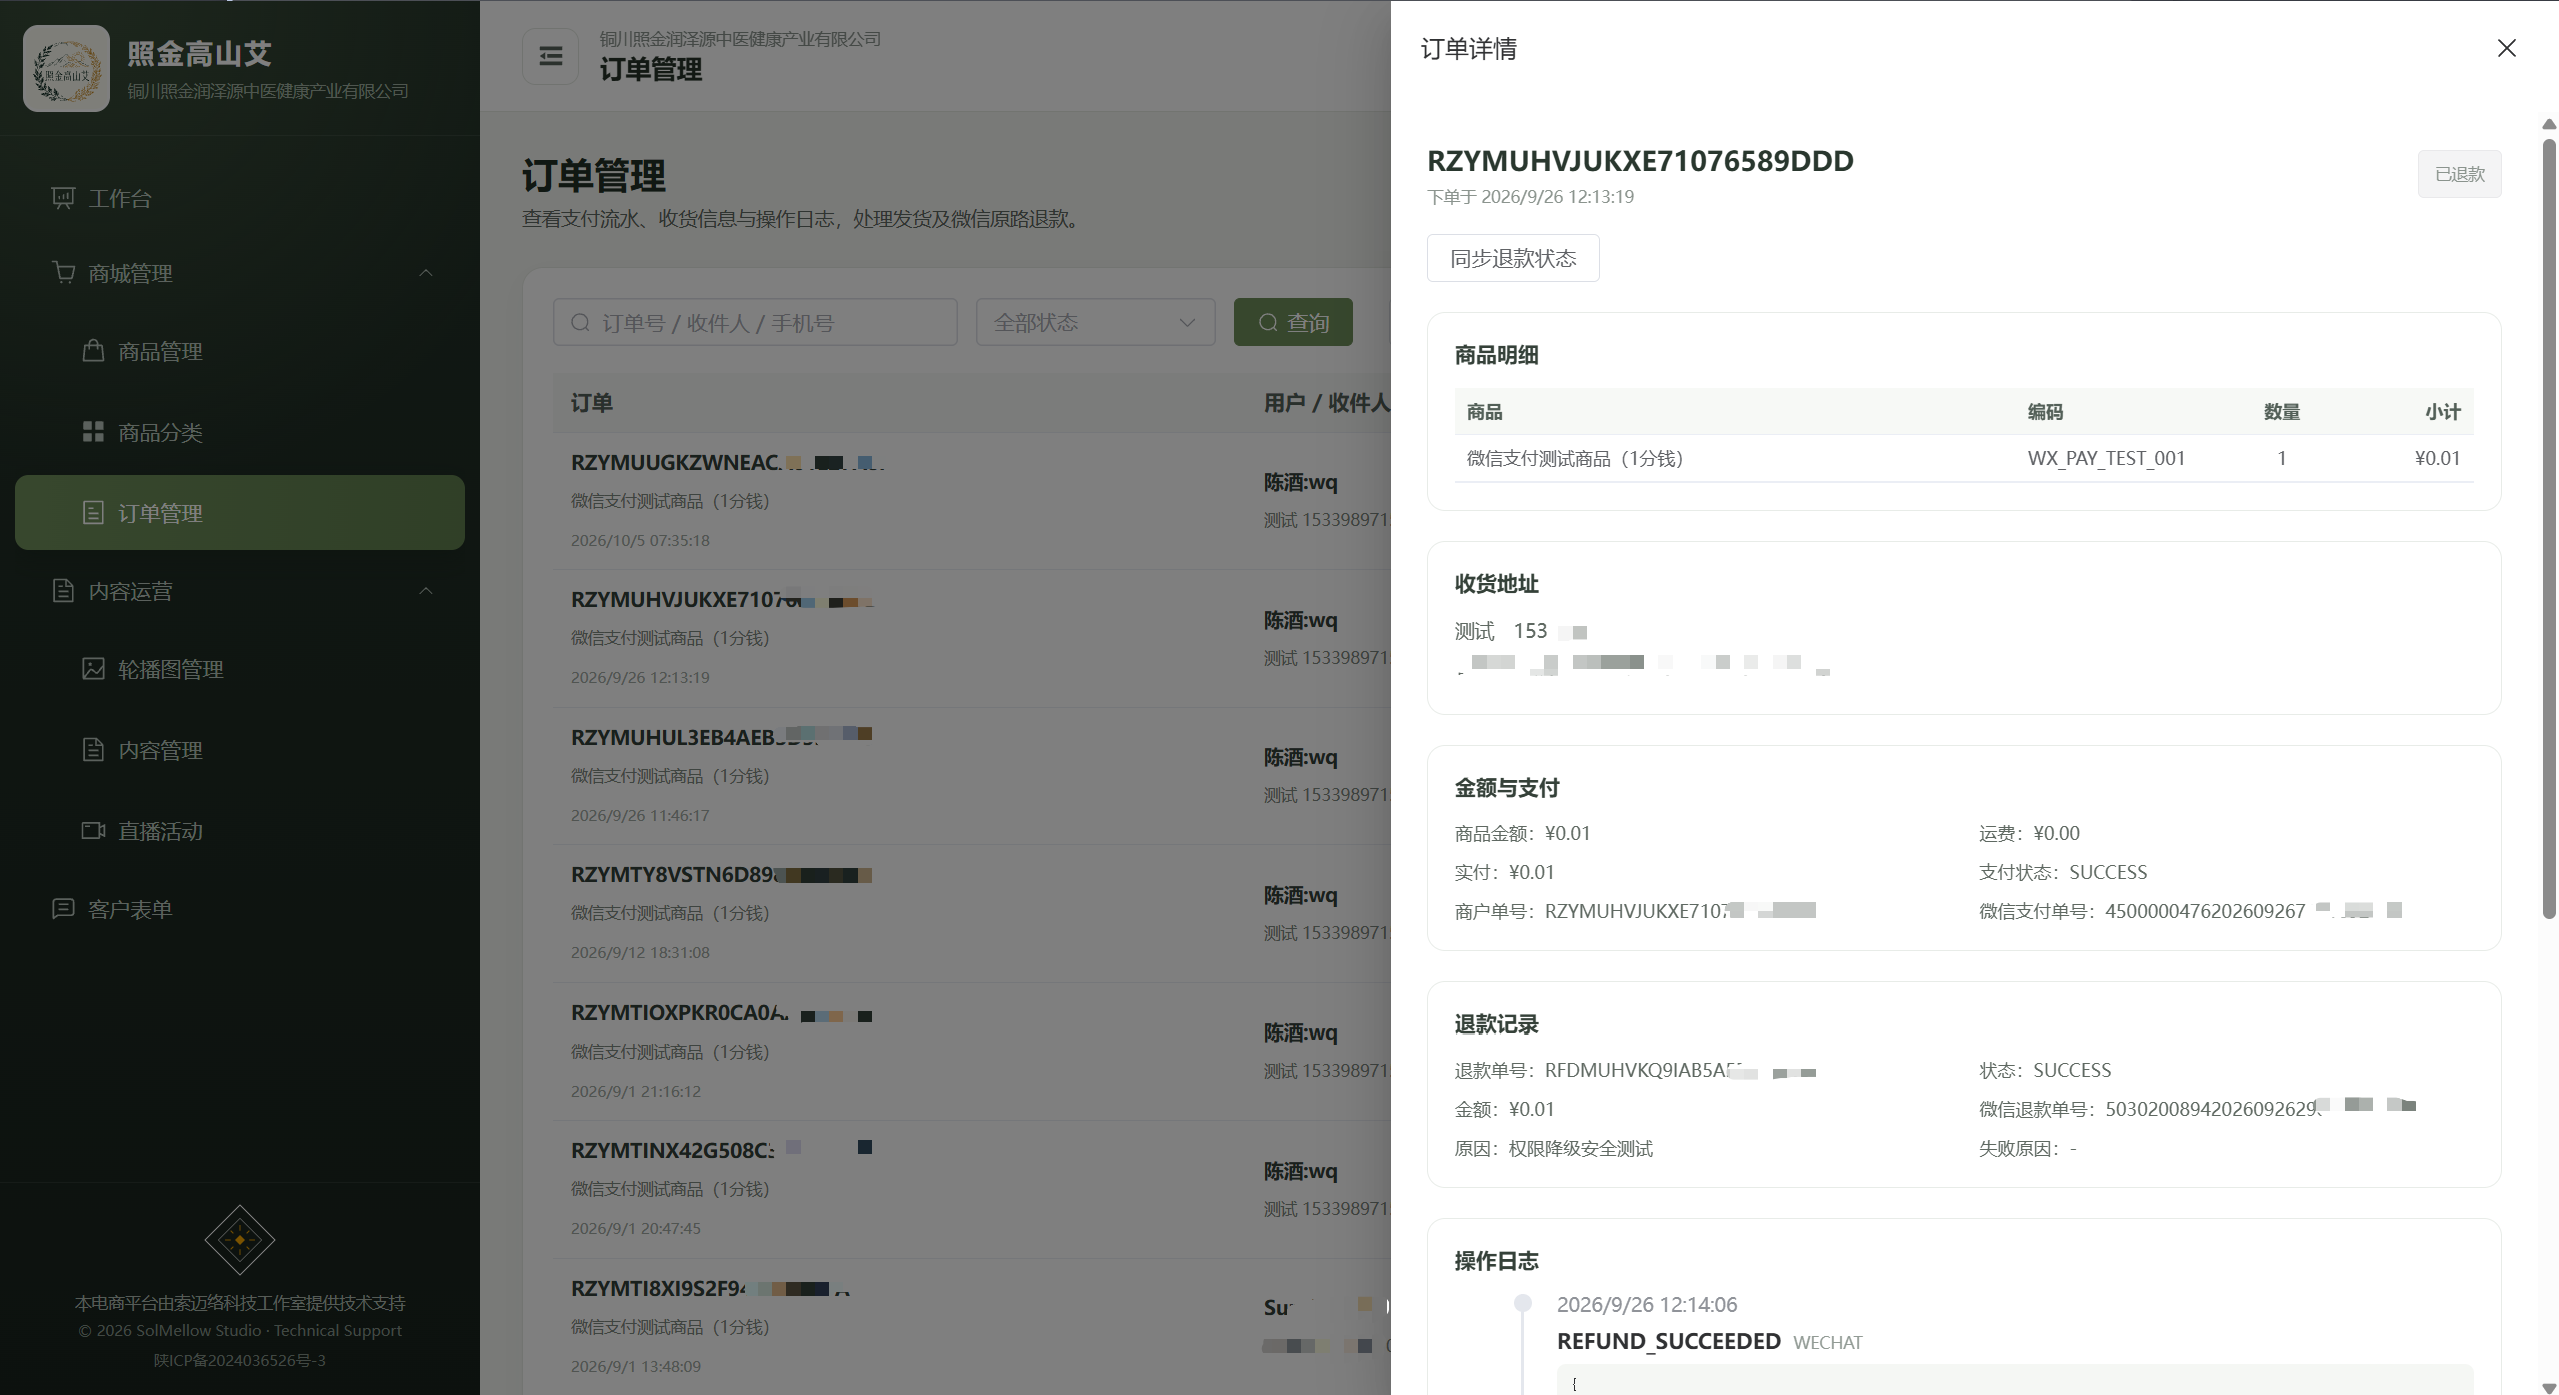Viewport: 2559px width, 1395px height.
Task: Click the 已退款 status tag
Action: point(2459,174)
